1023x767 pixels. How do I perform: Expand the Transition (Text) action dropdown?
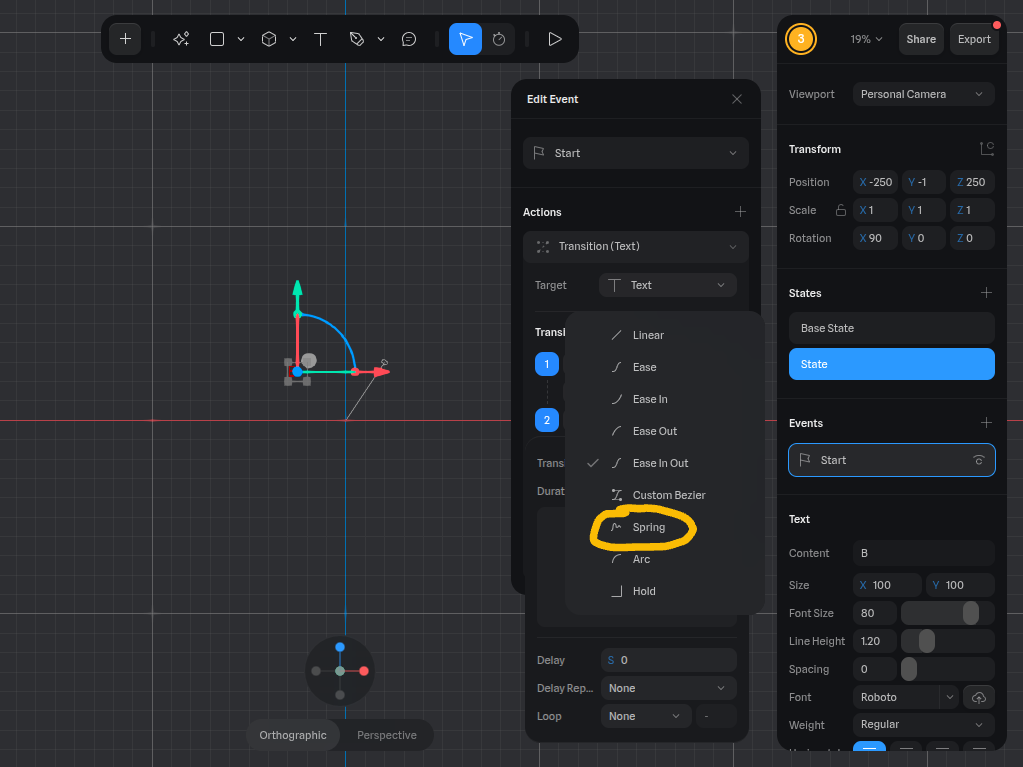(635, 247)
